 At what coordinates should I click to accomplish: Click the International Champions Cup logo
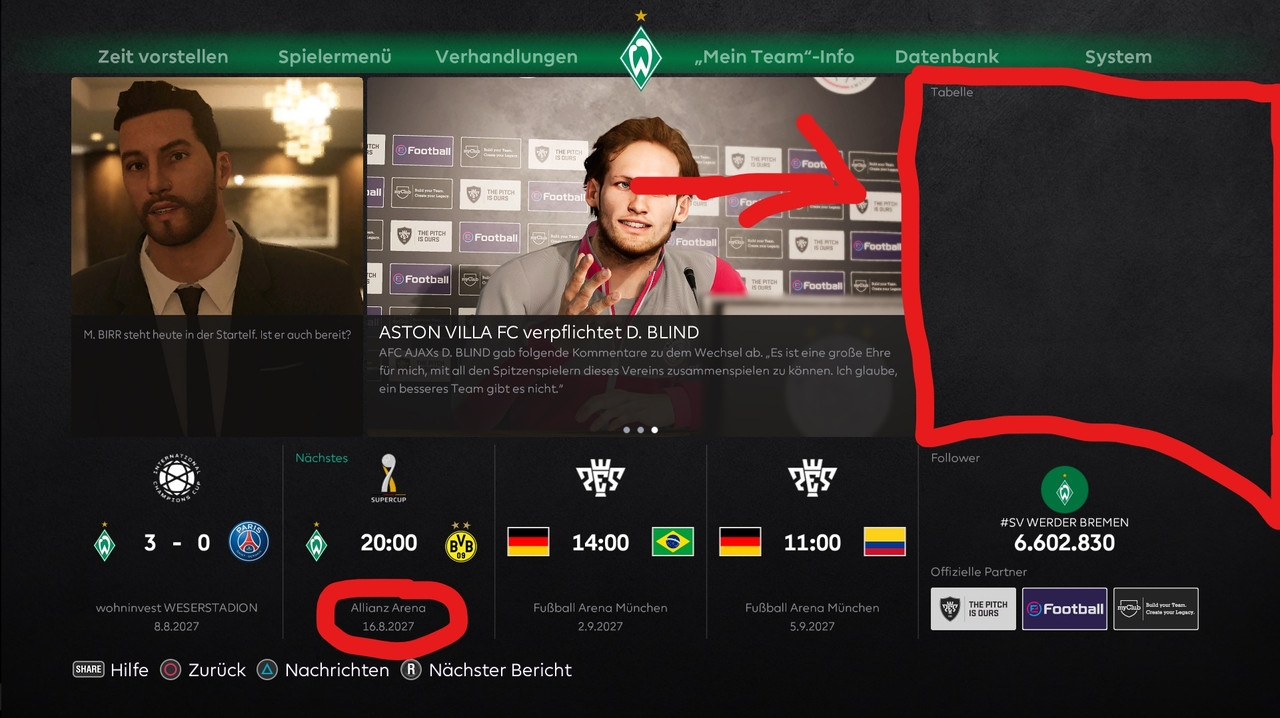(176, 481)
